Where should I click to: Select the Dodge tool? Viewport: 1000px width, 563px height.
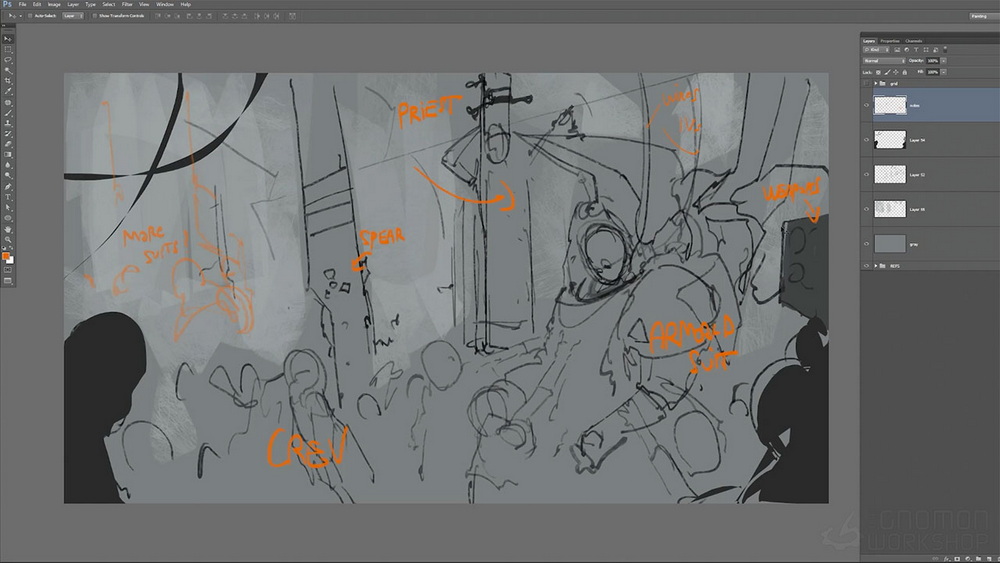pos(8,176)
